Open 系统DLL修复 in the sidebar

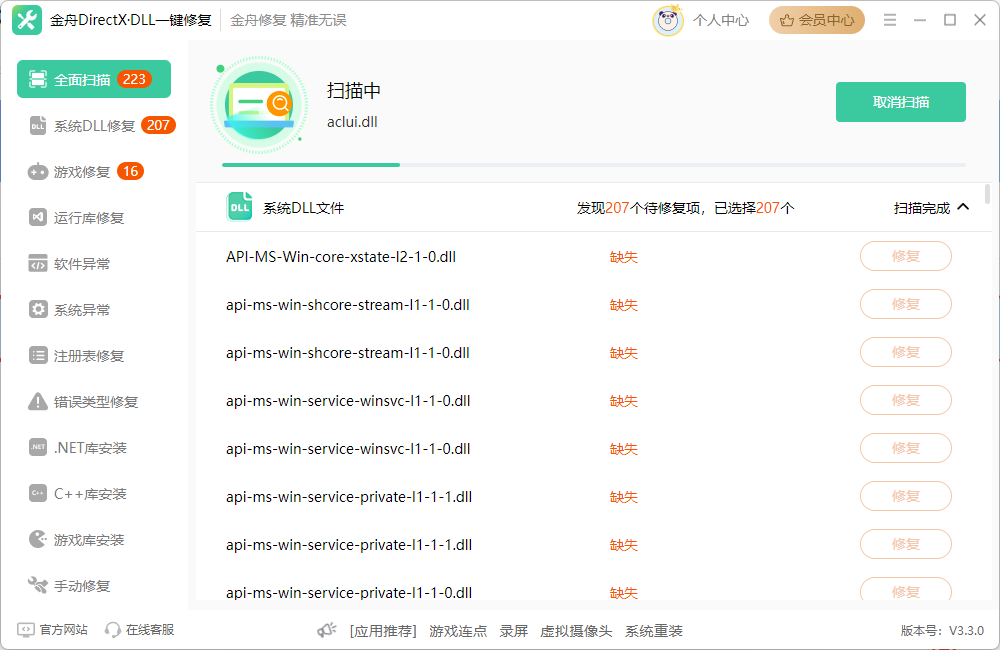(x=94, y=126)
